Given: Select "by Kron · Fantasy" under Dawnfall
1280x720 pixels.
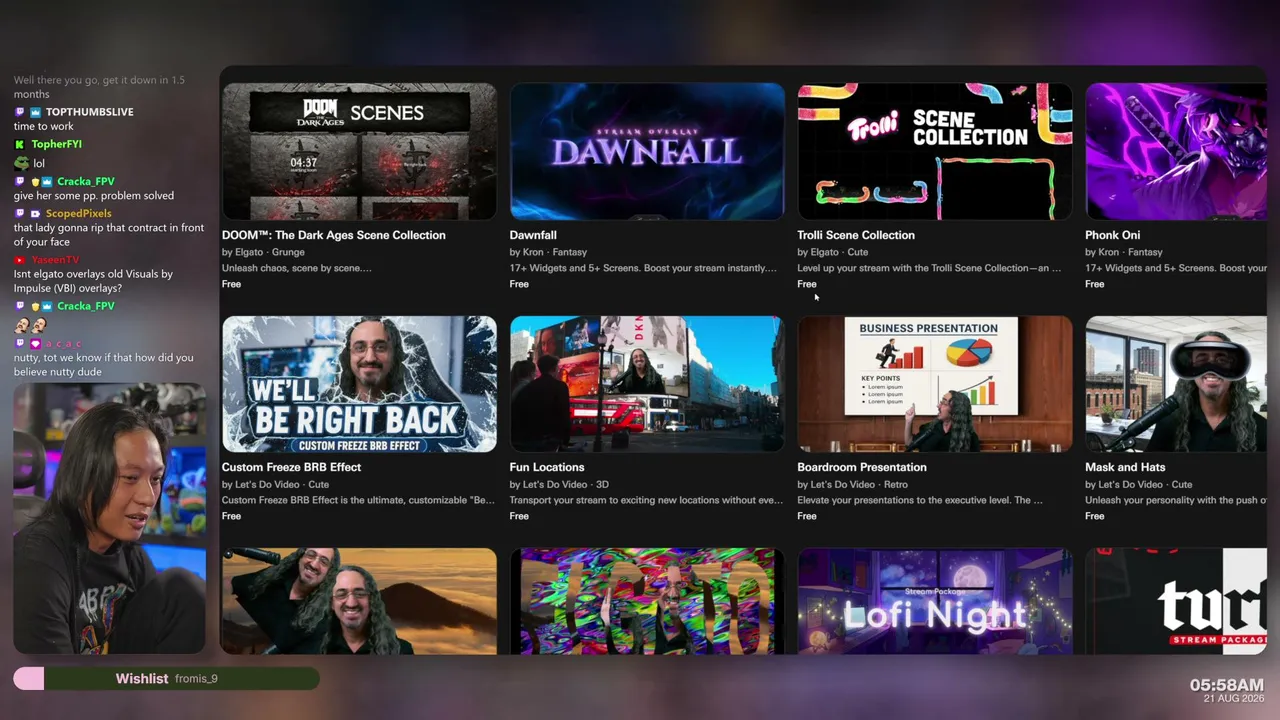Looking at the screenshot, I should [548, 252].
